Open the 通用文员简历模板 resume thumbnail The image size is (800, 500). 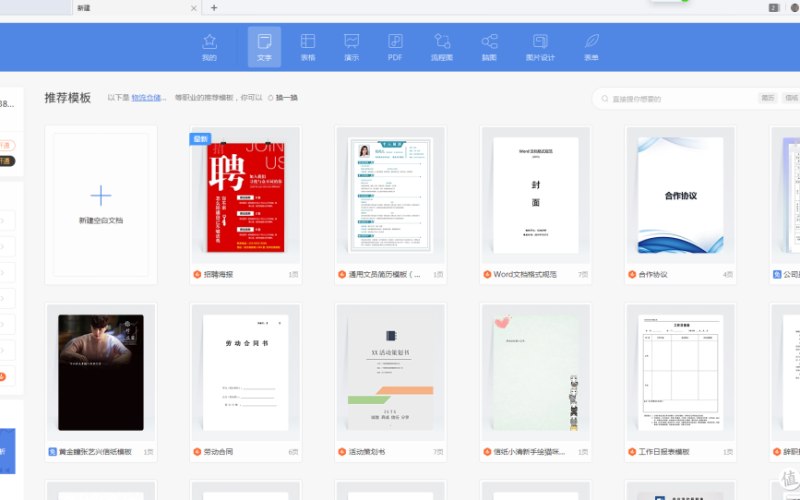pyautogui.click(x=390, y=195)
